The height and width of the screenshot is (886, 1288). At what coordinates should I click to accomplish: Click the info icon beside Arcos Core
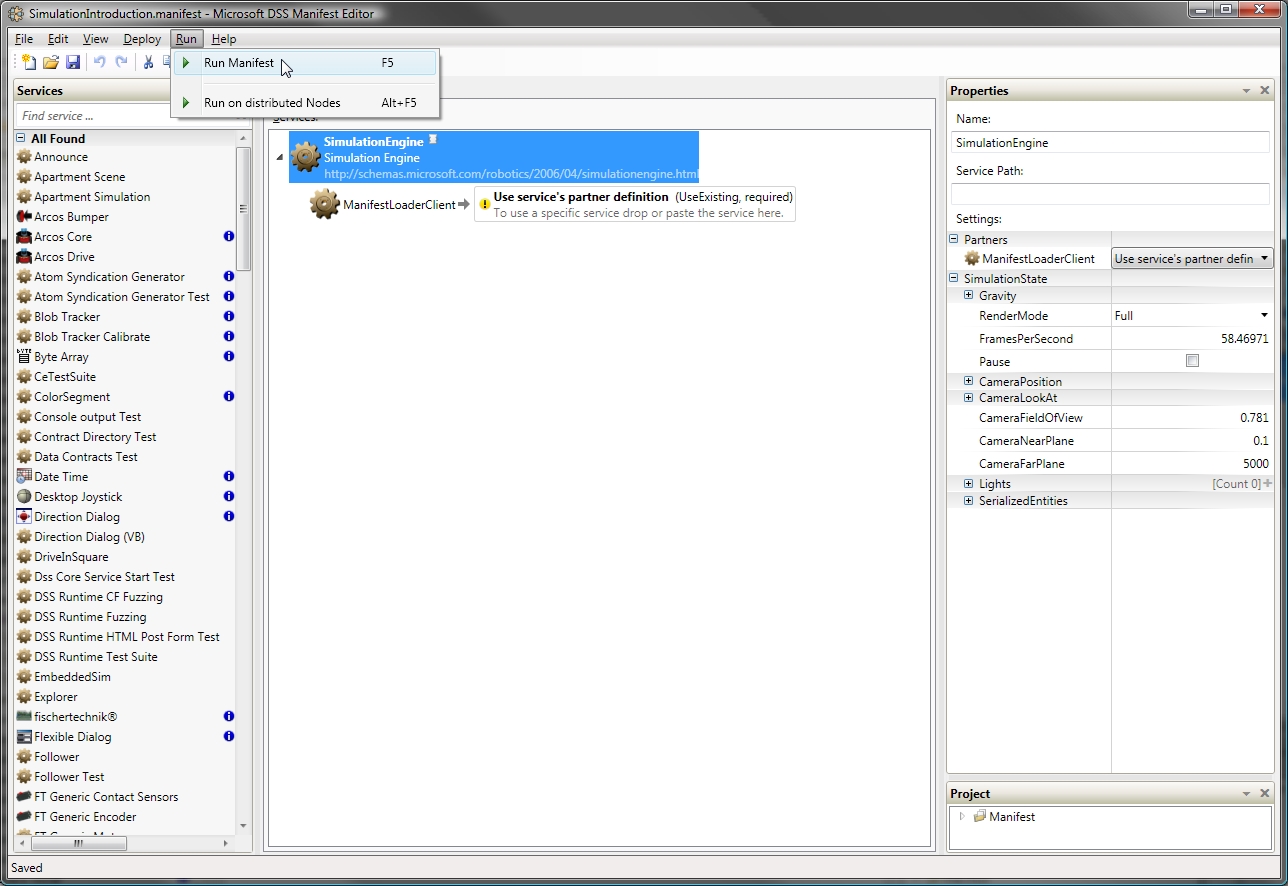coord(229,237)
